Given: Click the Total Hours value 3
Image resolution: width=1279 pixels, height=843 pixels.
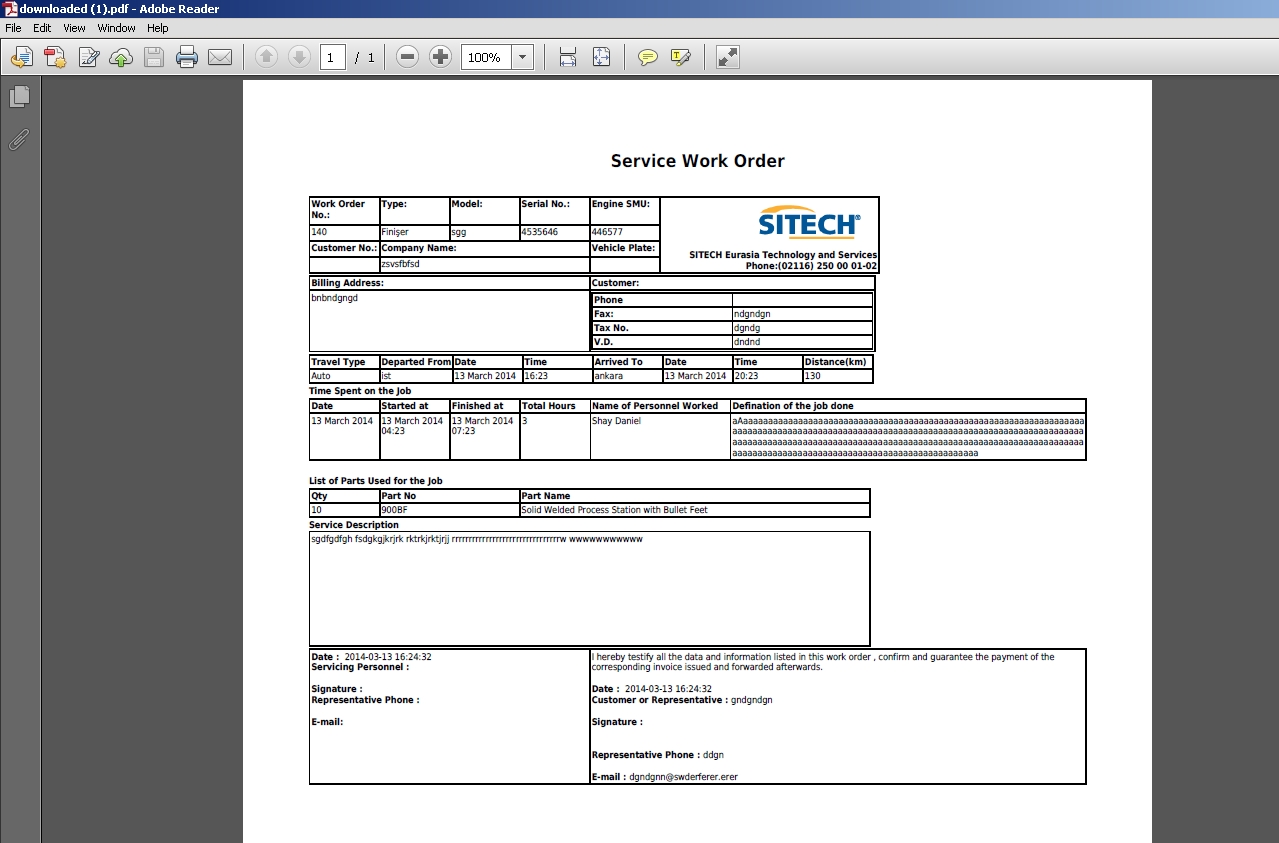Looking at the screenshot, I should tap(524, 421).
